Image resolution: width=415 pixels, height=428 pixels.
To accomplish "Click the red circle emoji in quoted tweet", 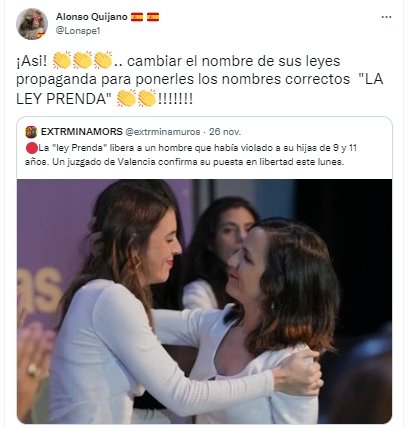I will [31, 148].
